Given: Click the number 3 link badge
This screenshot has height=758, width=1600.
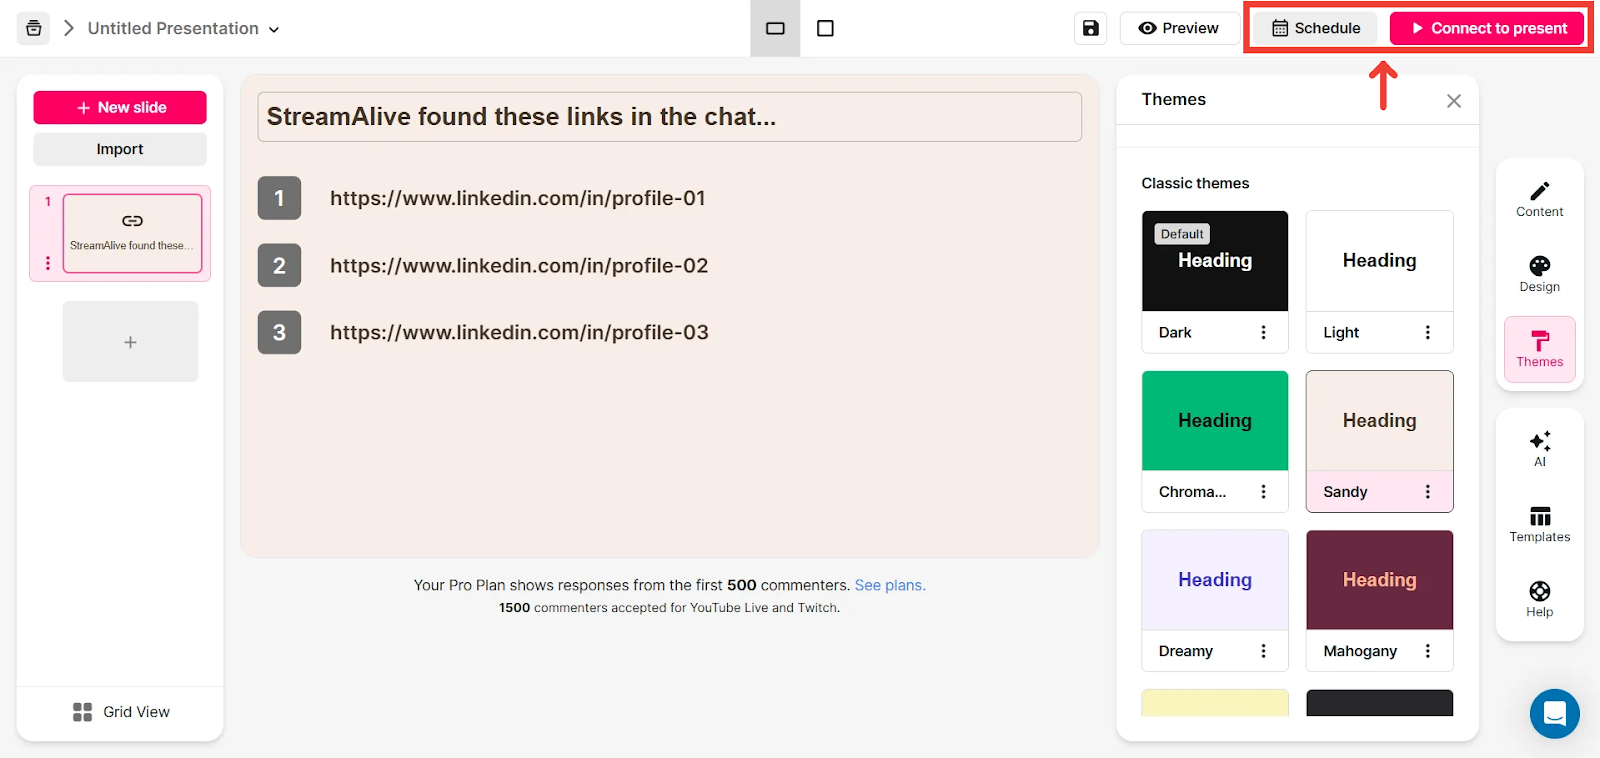Looking at the screenshot, I should click(x=279, y=332).
